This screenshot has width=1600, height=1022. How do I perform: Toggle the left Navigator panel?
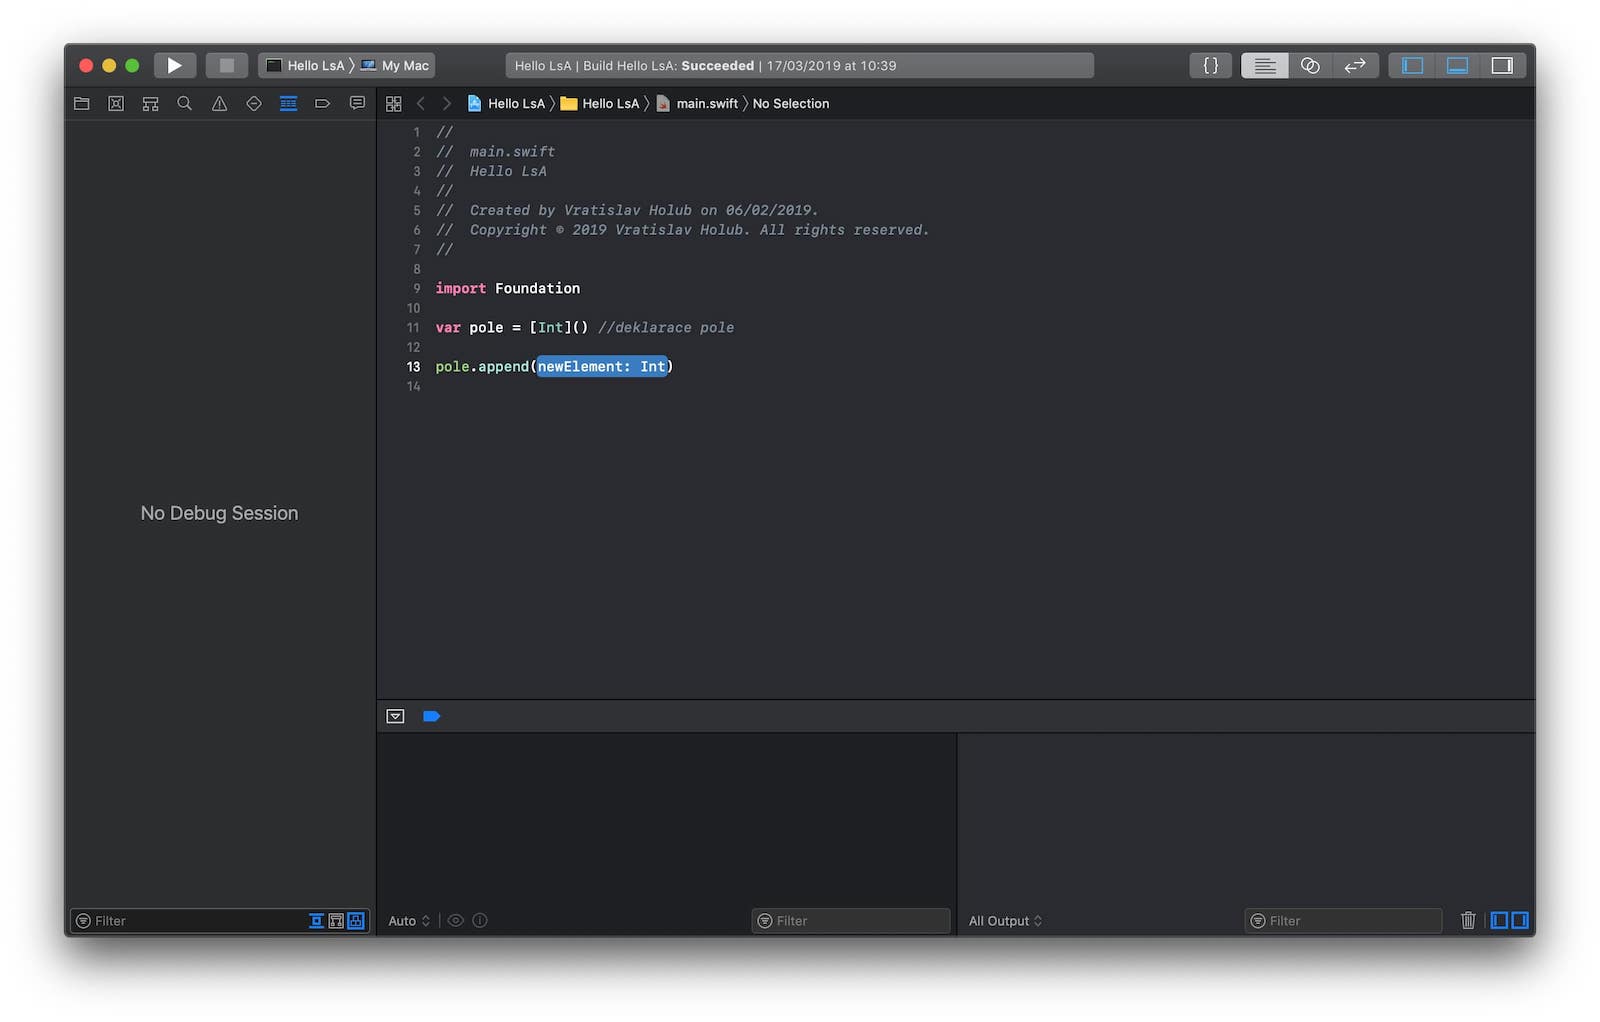pos(1412,66)
